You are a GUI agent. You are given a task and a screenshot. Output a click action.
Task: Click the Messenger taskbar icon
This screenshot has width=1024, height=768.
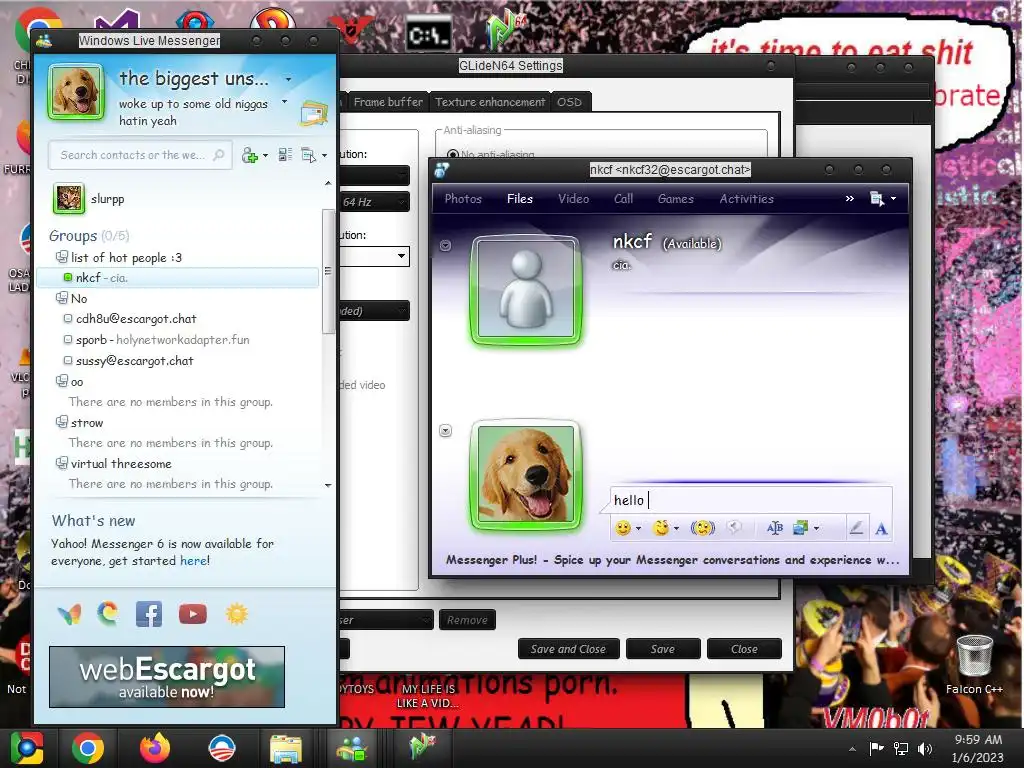[353, 749]
